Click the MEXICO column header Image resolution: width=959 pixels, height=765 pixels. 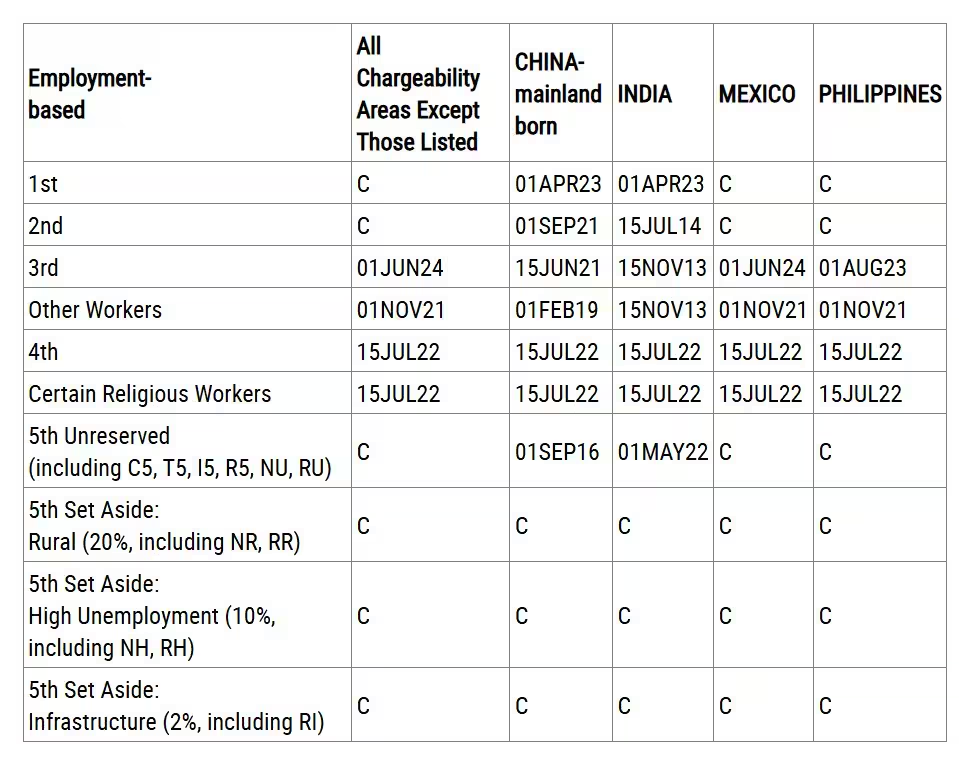click(x=757, y=94)
